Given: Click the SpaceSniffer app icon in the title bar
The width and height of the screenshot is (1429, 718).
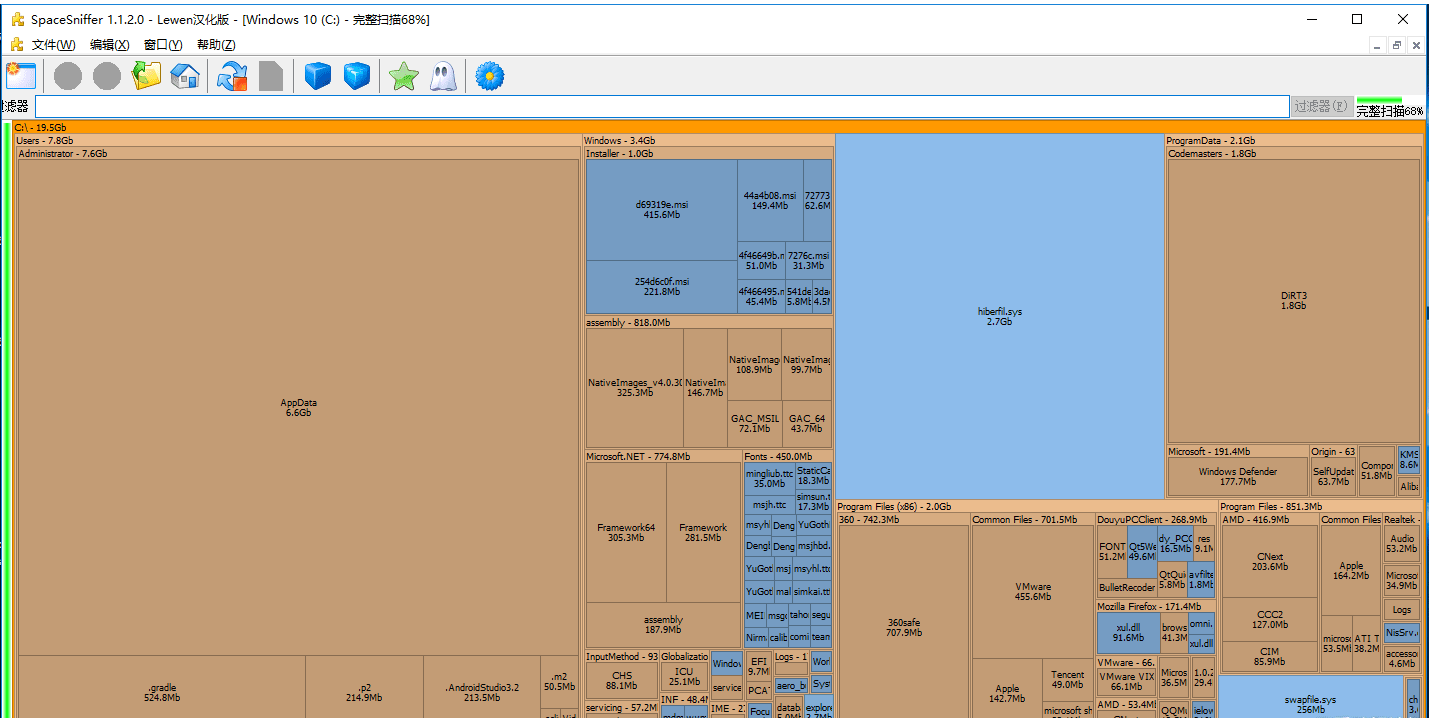Looking at the screenshot, I should 17,19.
